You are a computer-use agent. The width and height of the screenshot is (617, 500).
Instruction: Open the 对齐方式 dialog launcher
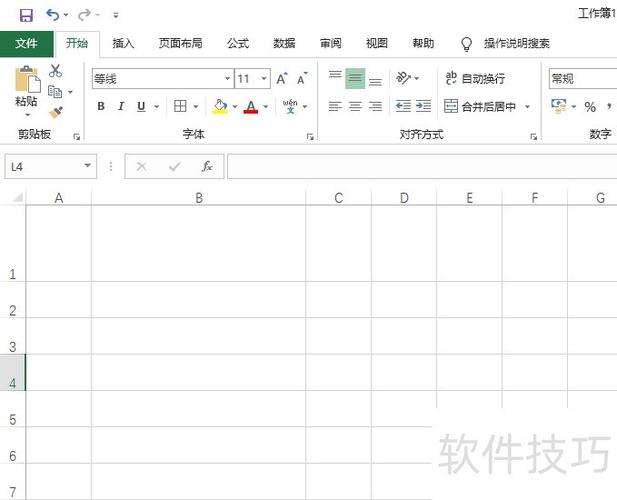tap(534, 137)
